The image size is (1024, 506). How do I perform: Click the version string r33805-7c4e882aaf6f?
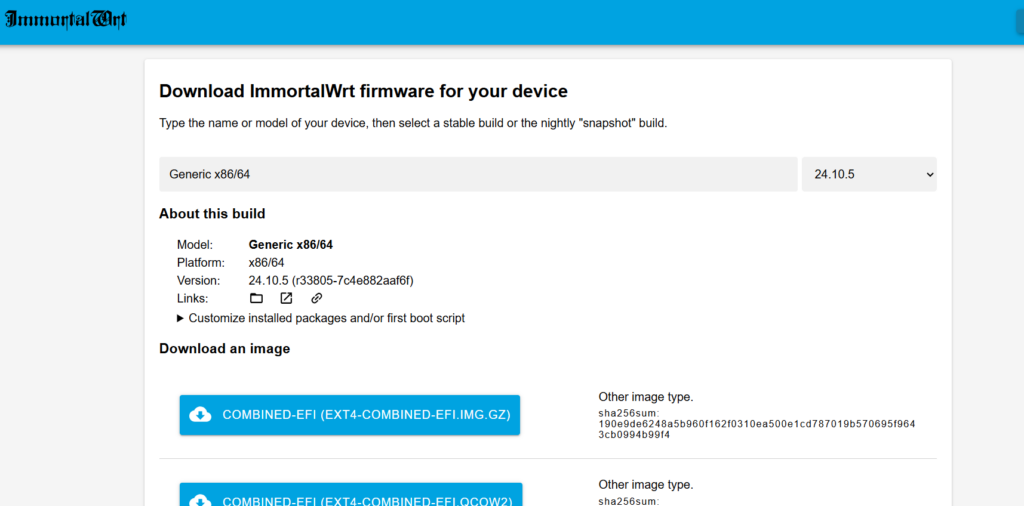[x=352, y=280]
